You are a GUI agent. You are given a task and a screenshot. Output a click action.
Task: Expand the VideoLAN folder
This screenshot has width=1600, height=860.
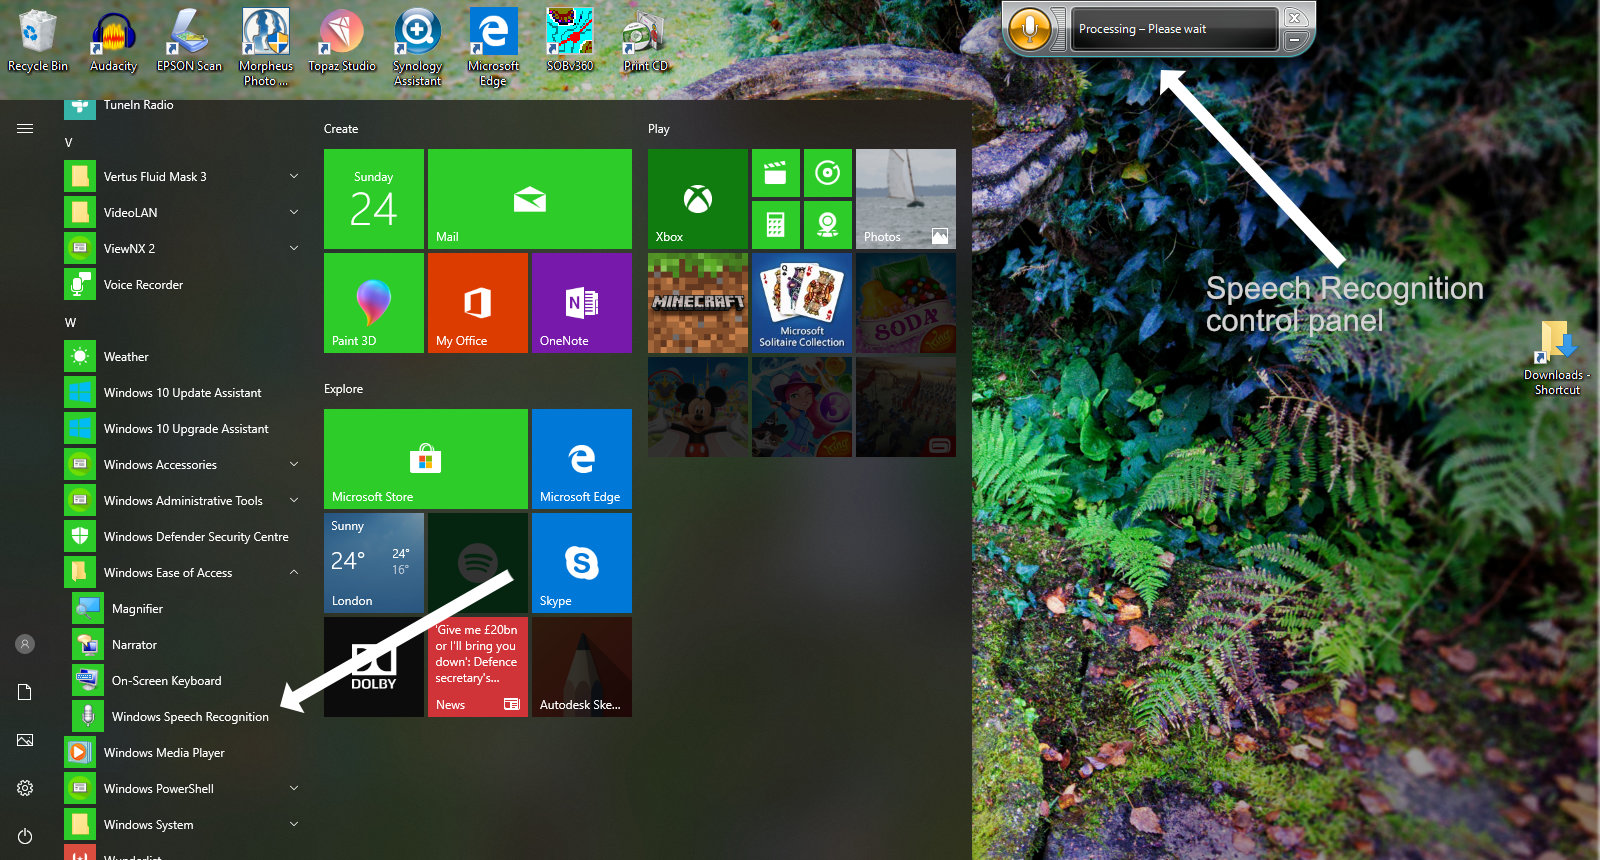click(x=294, y=212)
